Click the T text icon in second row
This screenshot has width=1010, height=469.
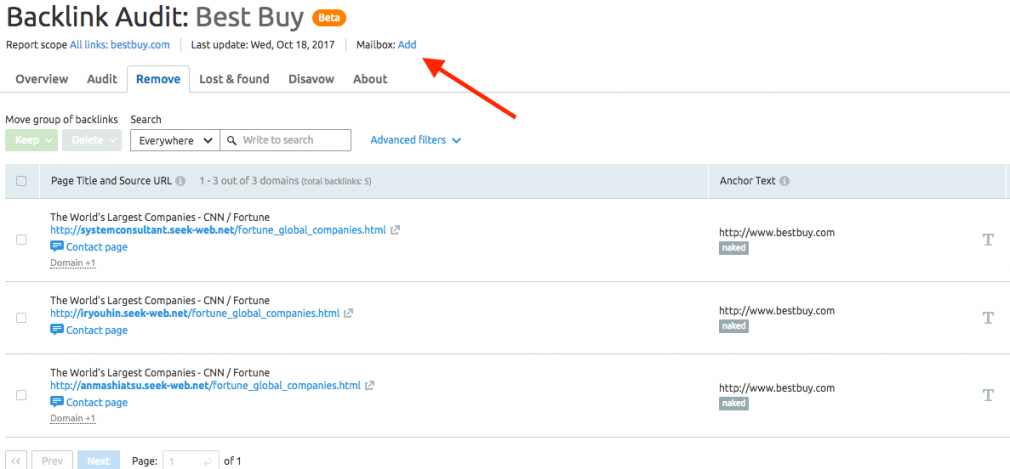988,318
